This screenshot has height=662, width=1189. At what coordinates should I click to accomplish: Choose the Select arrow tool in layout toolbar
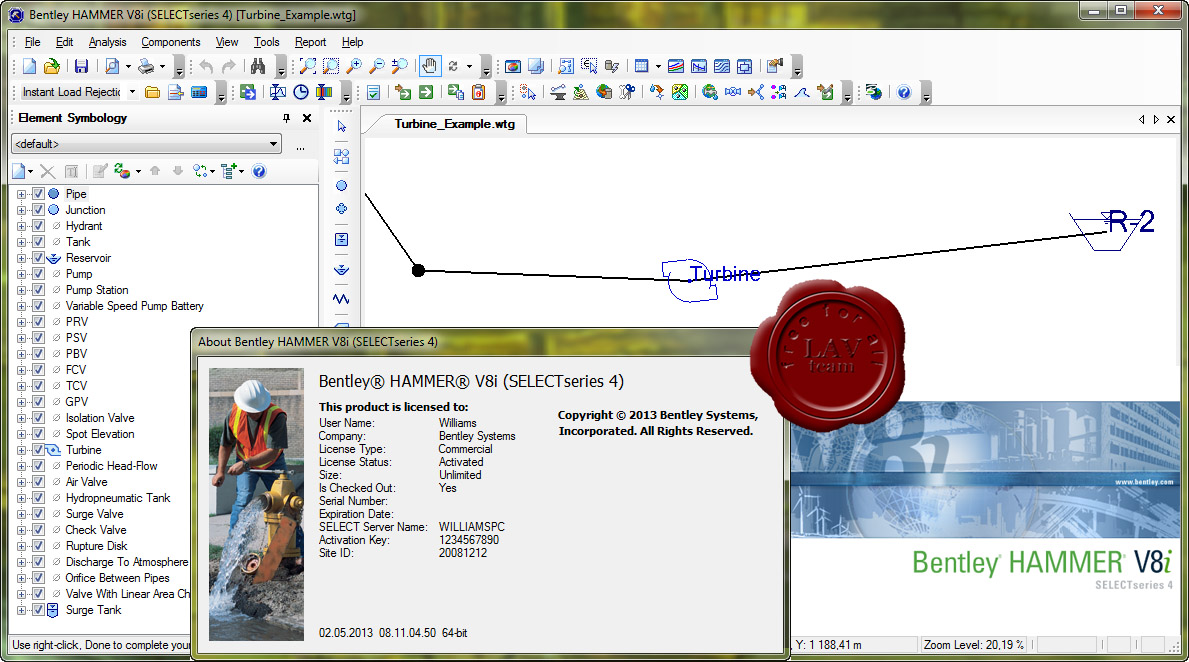(341, 127)
